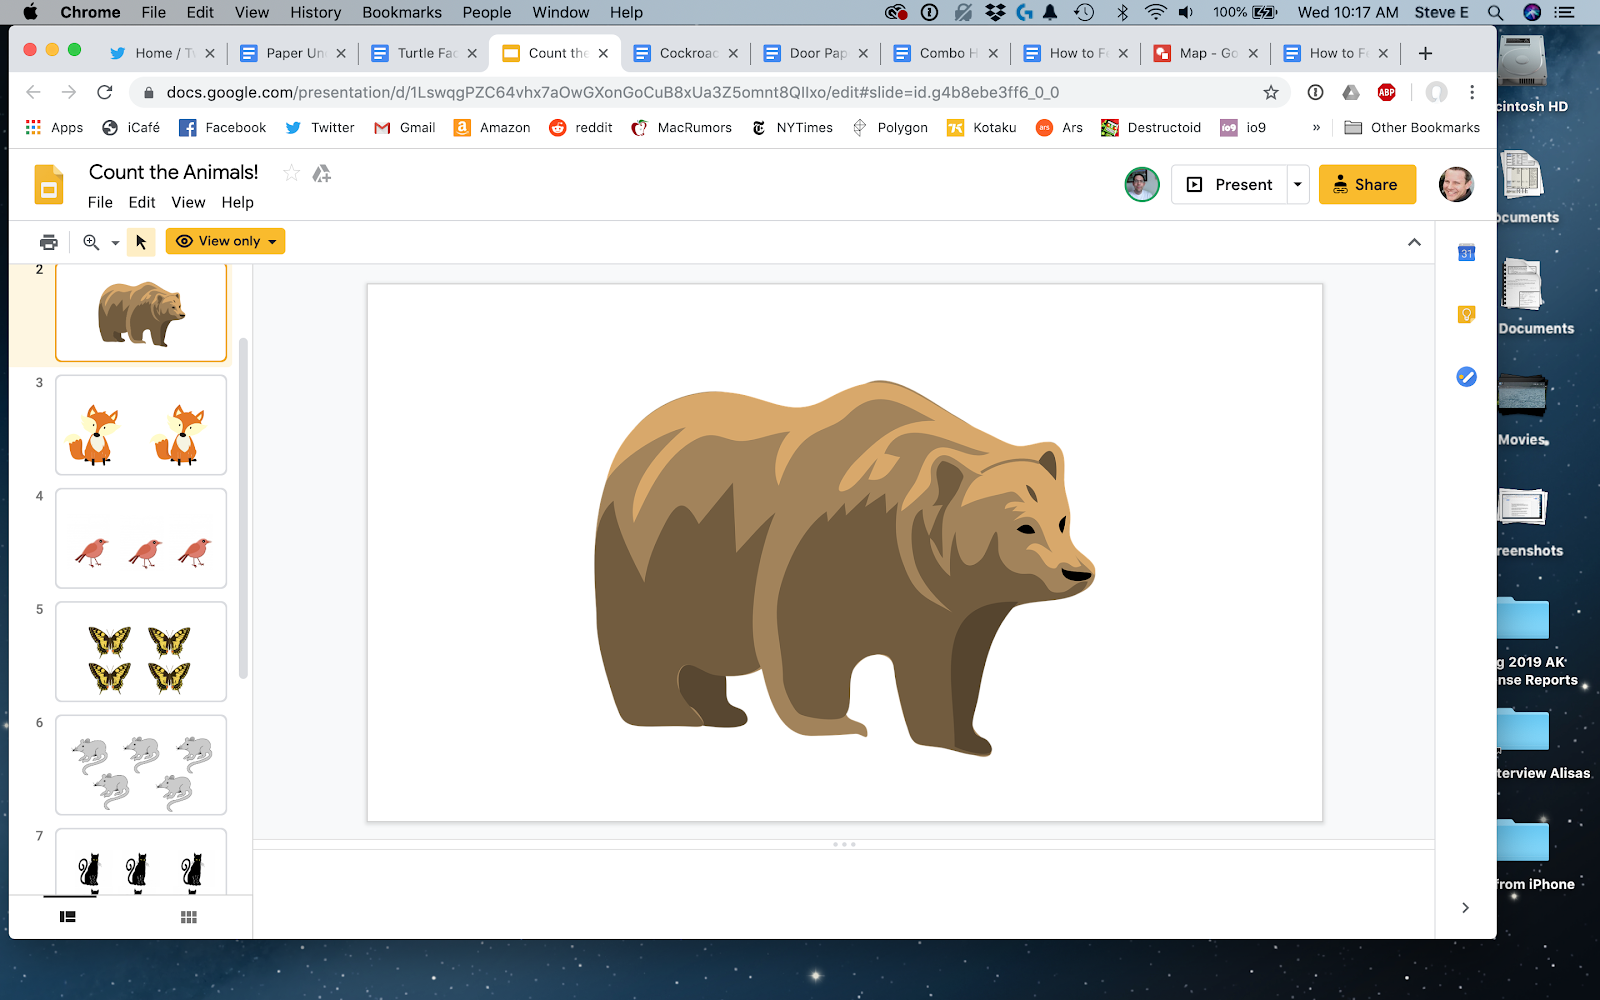1600x1000 pixels.
Task: Open the Google account profile picture
Action: pyautogui.click(x=1456, y=184)
